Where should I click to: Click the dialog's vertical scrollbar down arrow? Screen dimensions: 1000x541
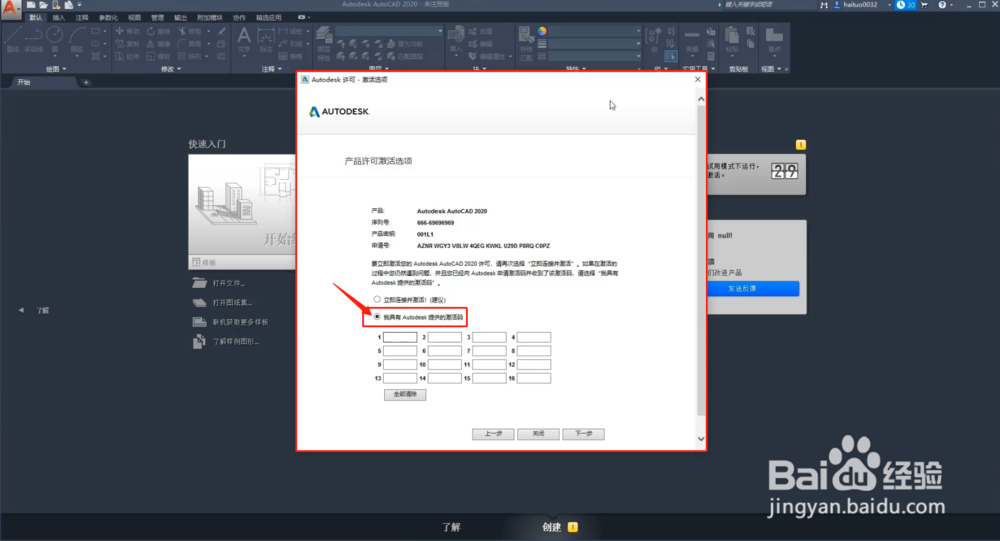701,439
